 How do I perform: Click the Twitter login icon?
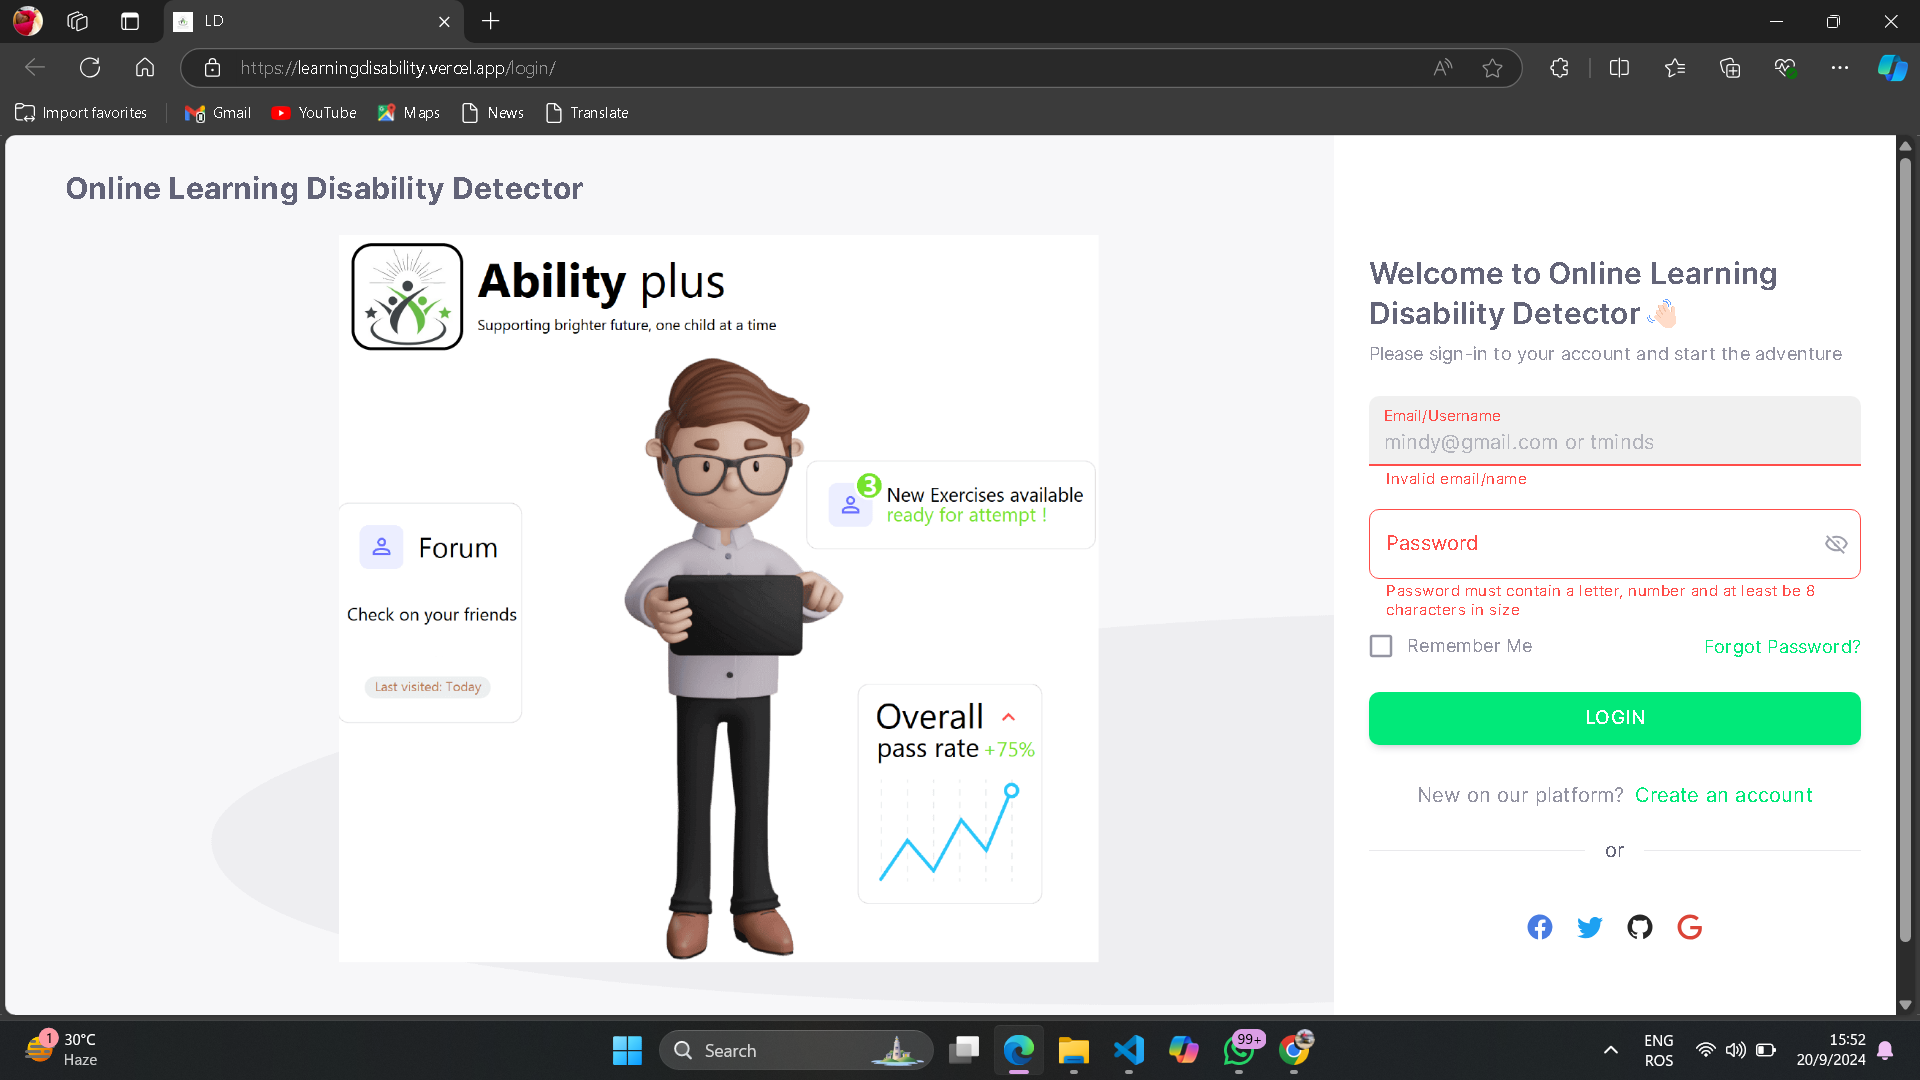1590,927
